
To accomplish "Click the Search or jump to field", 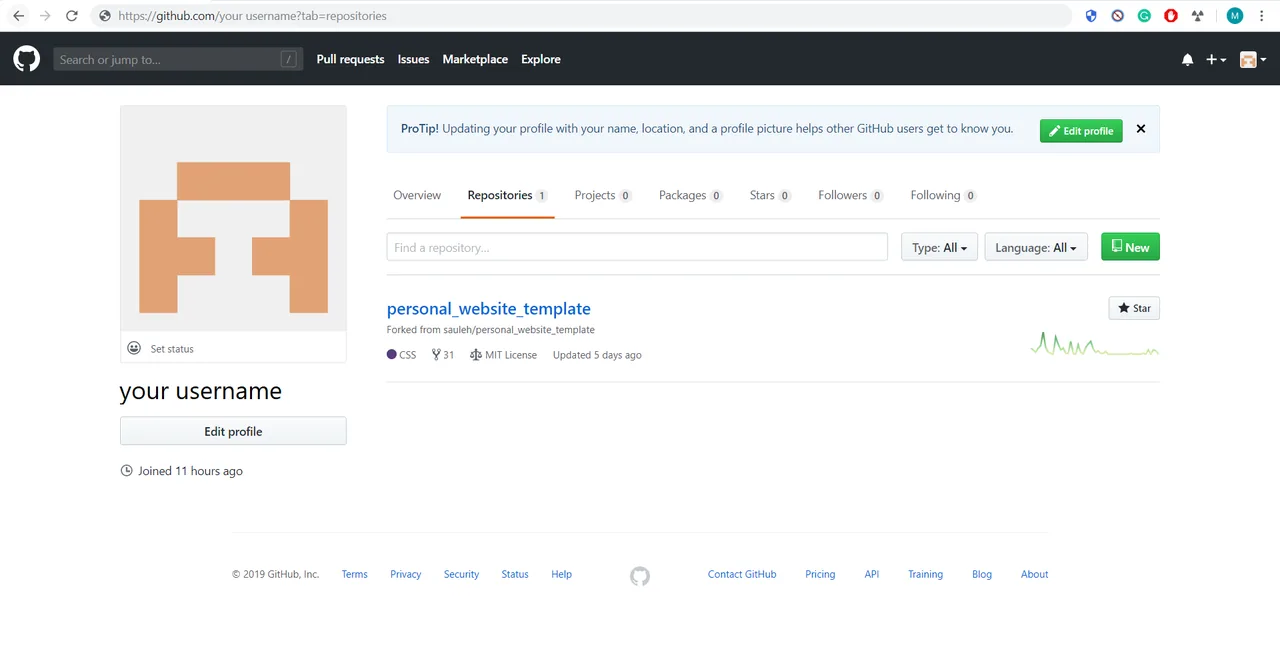I will tap(177, 60).
